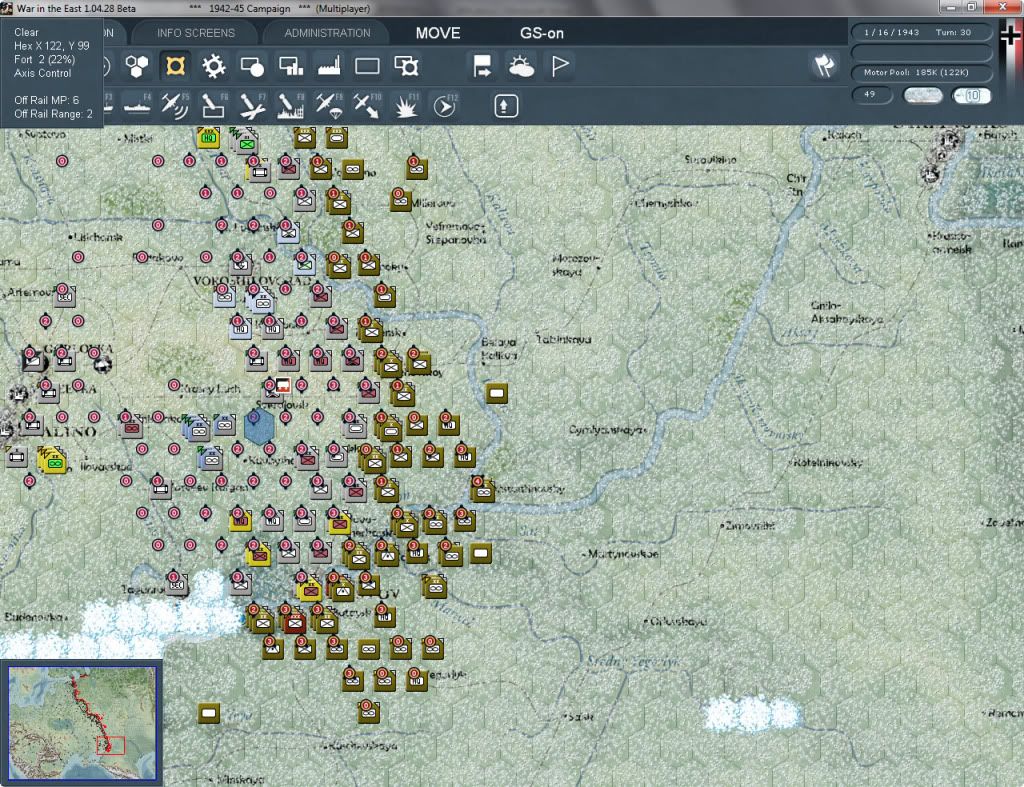Screen dimensions: 1024x787
Task: Click the F11 explosion icon
Action: click(x=406, y=106)
